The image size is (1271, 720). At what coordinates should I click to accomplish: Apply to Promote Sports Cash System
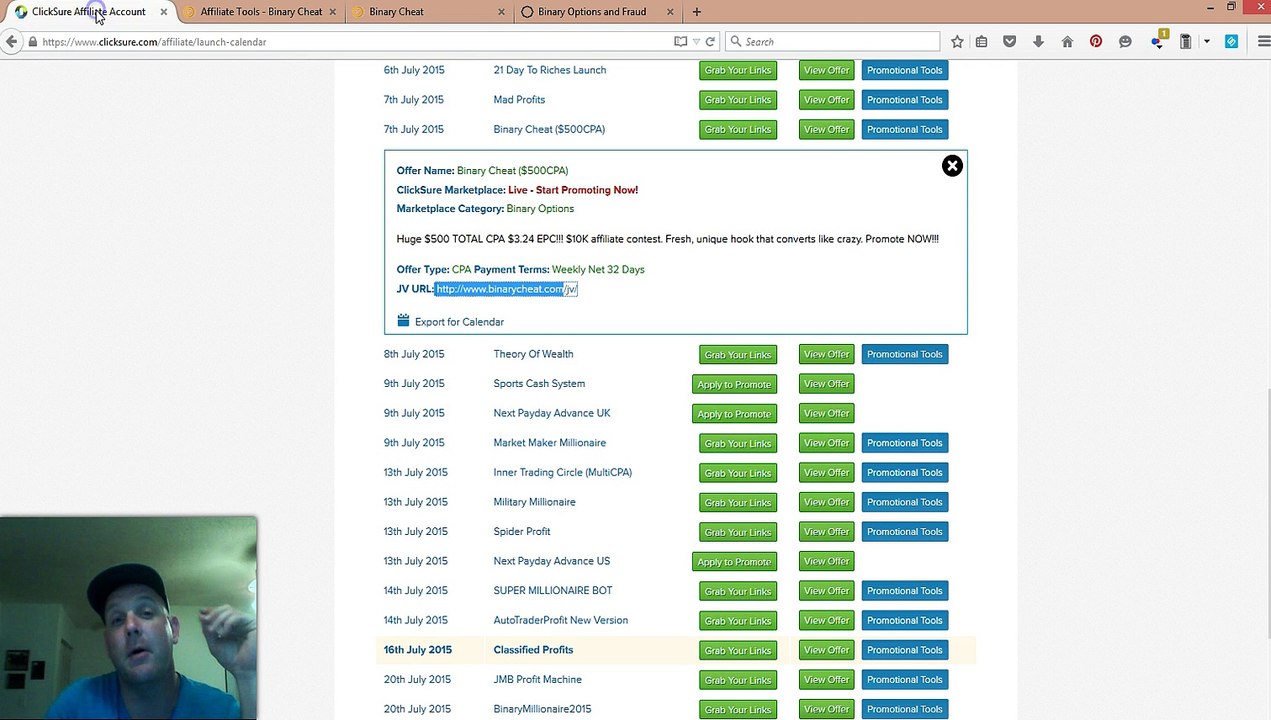(734, 384)
